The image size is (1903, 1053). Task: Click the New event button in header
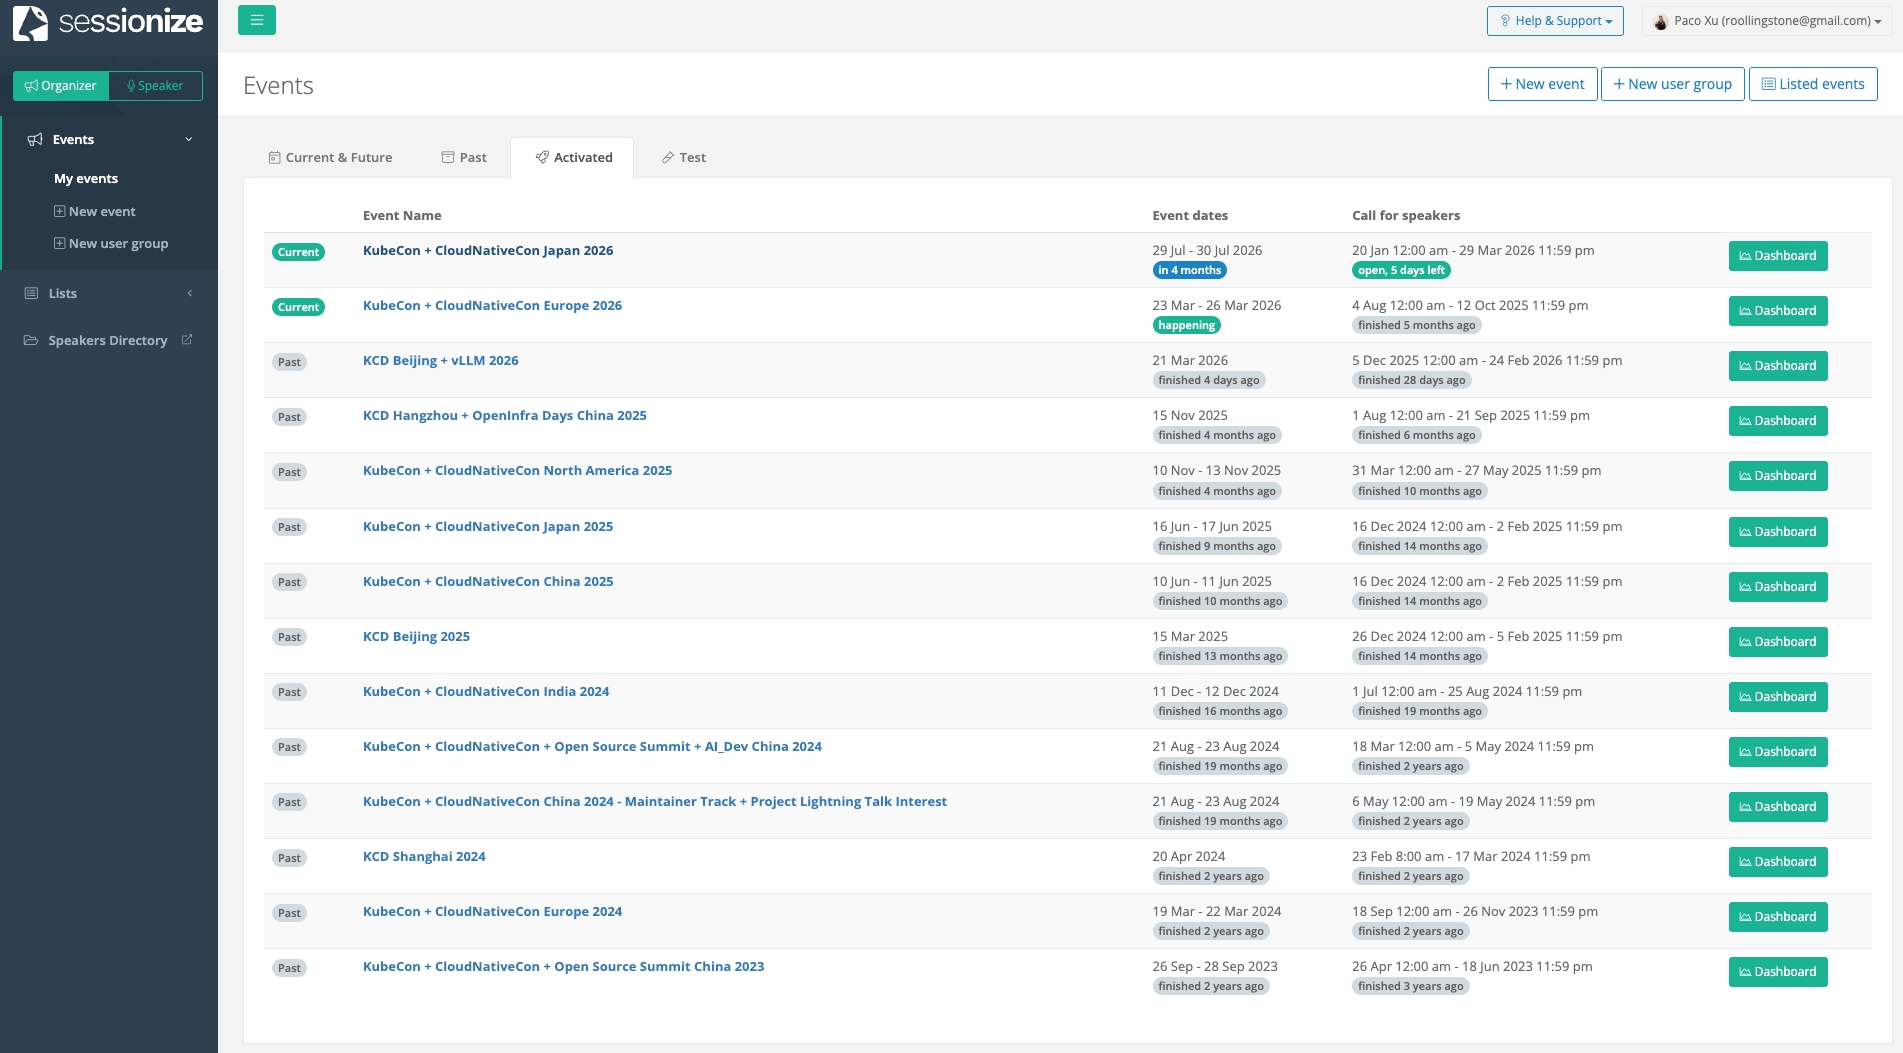(1542, 84)
